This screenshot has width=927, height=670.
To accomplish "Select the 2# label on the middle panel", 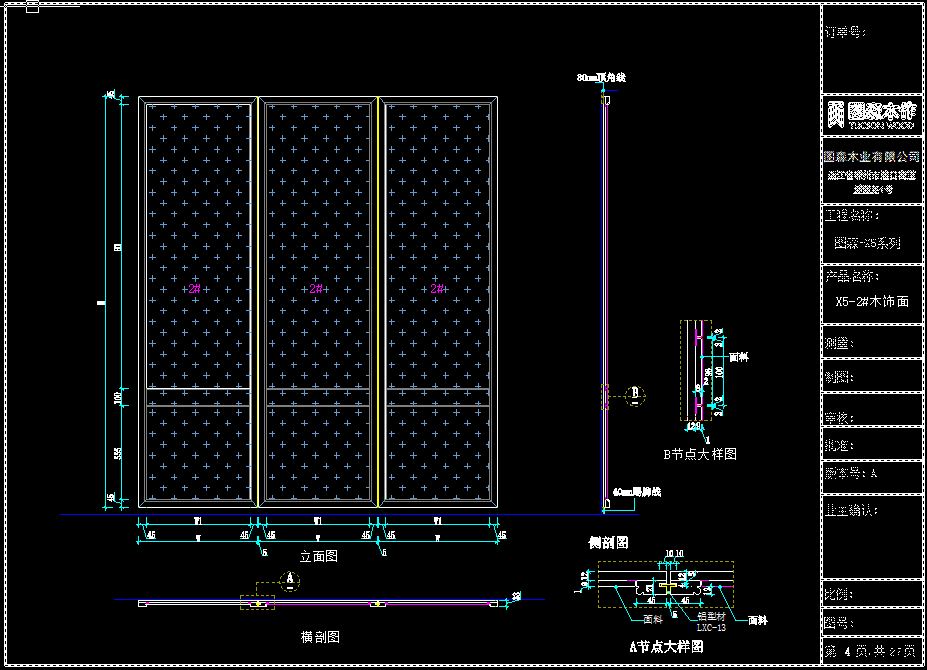I will (316, 289).
